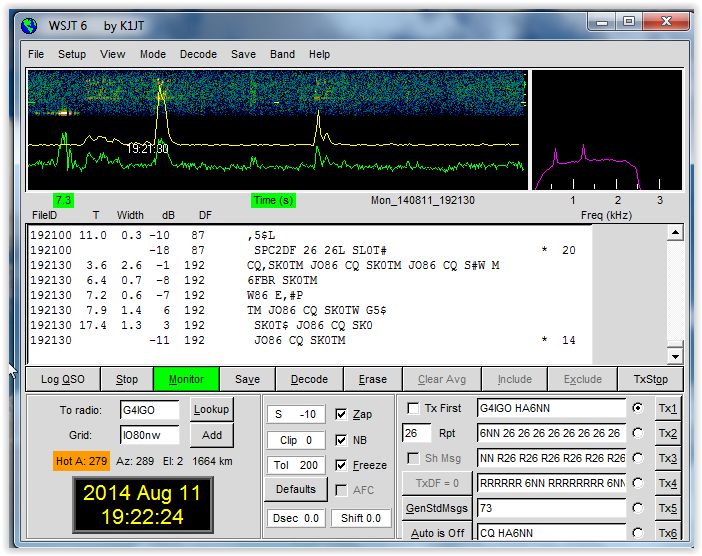Click the Clear Avg button
Viewport: 702px width, 556px height.
[x=442, y=379]
